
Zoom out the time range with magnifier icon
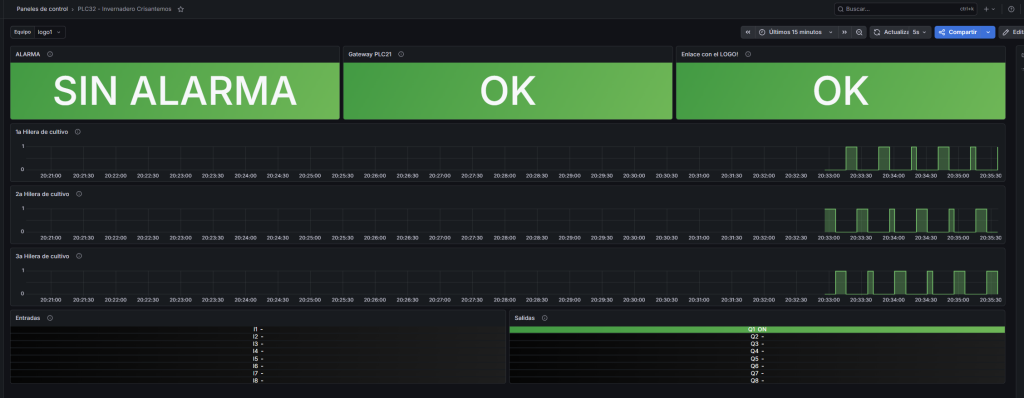tap(859, 32)
